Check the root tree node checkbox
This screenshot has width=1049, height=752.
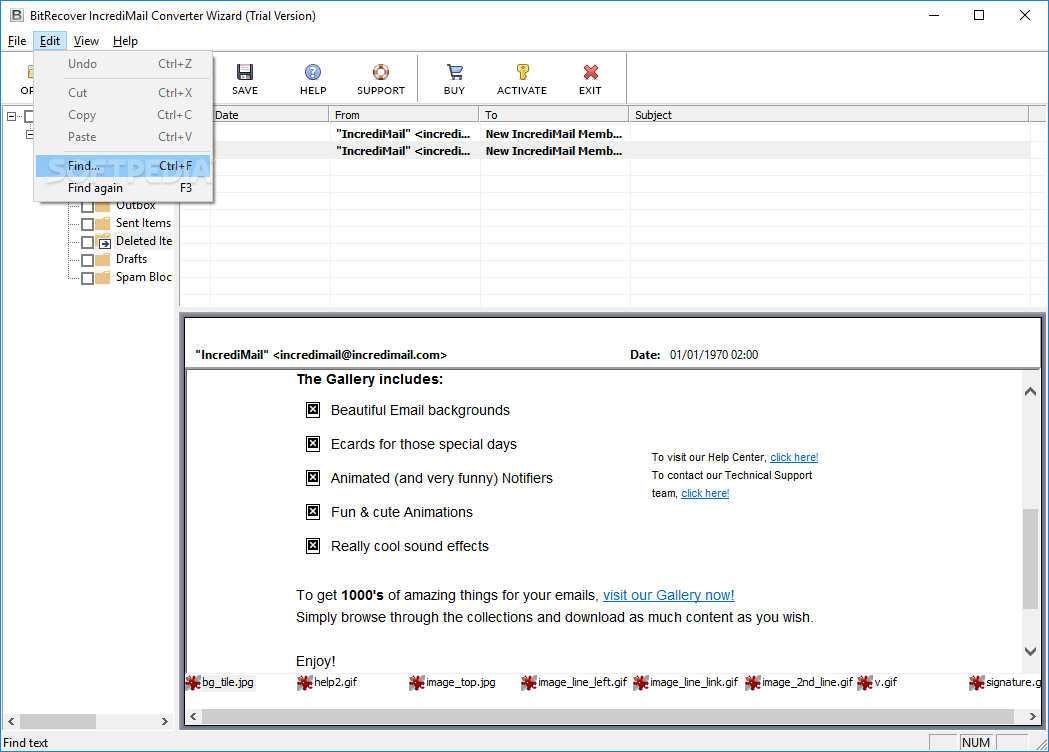tap(29, 116)
